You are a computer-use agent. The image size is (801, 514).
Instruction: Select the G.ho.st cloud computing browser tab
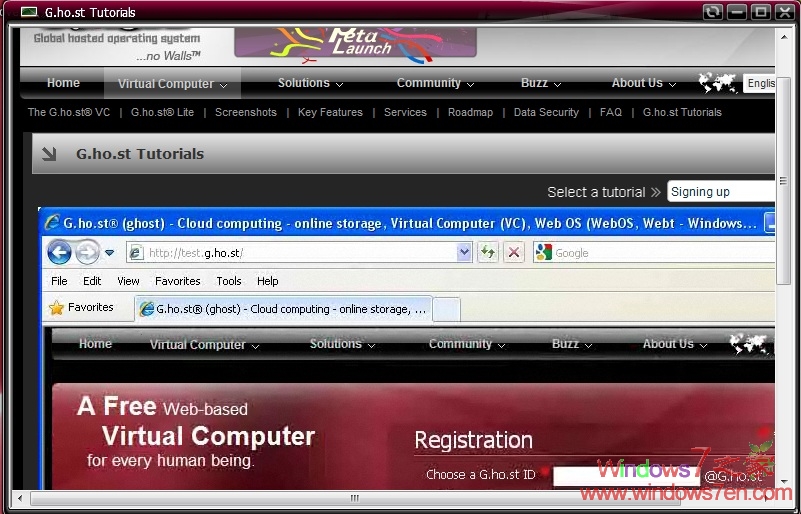[284, 309]
